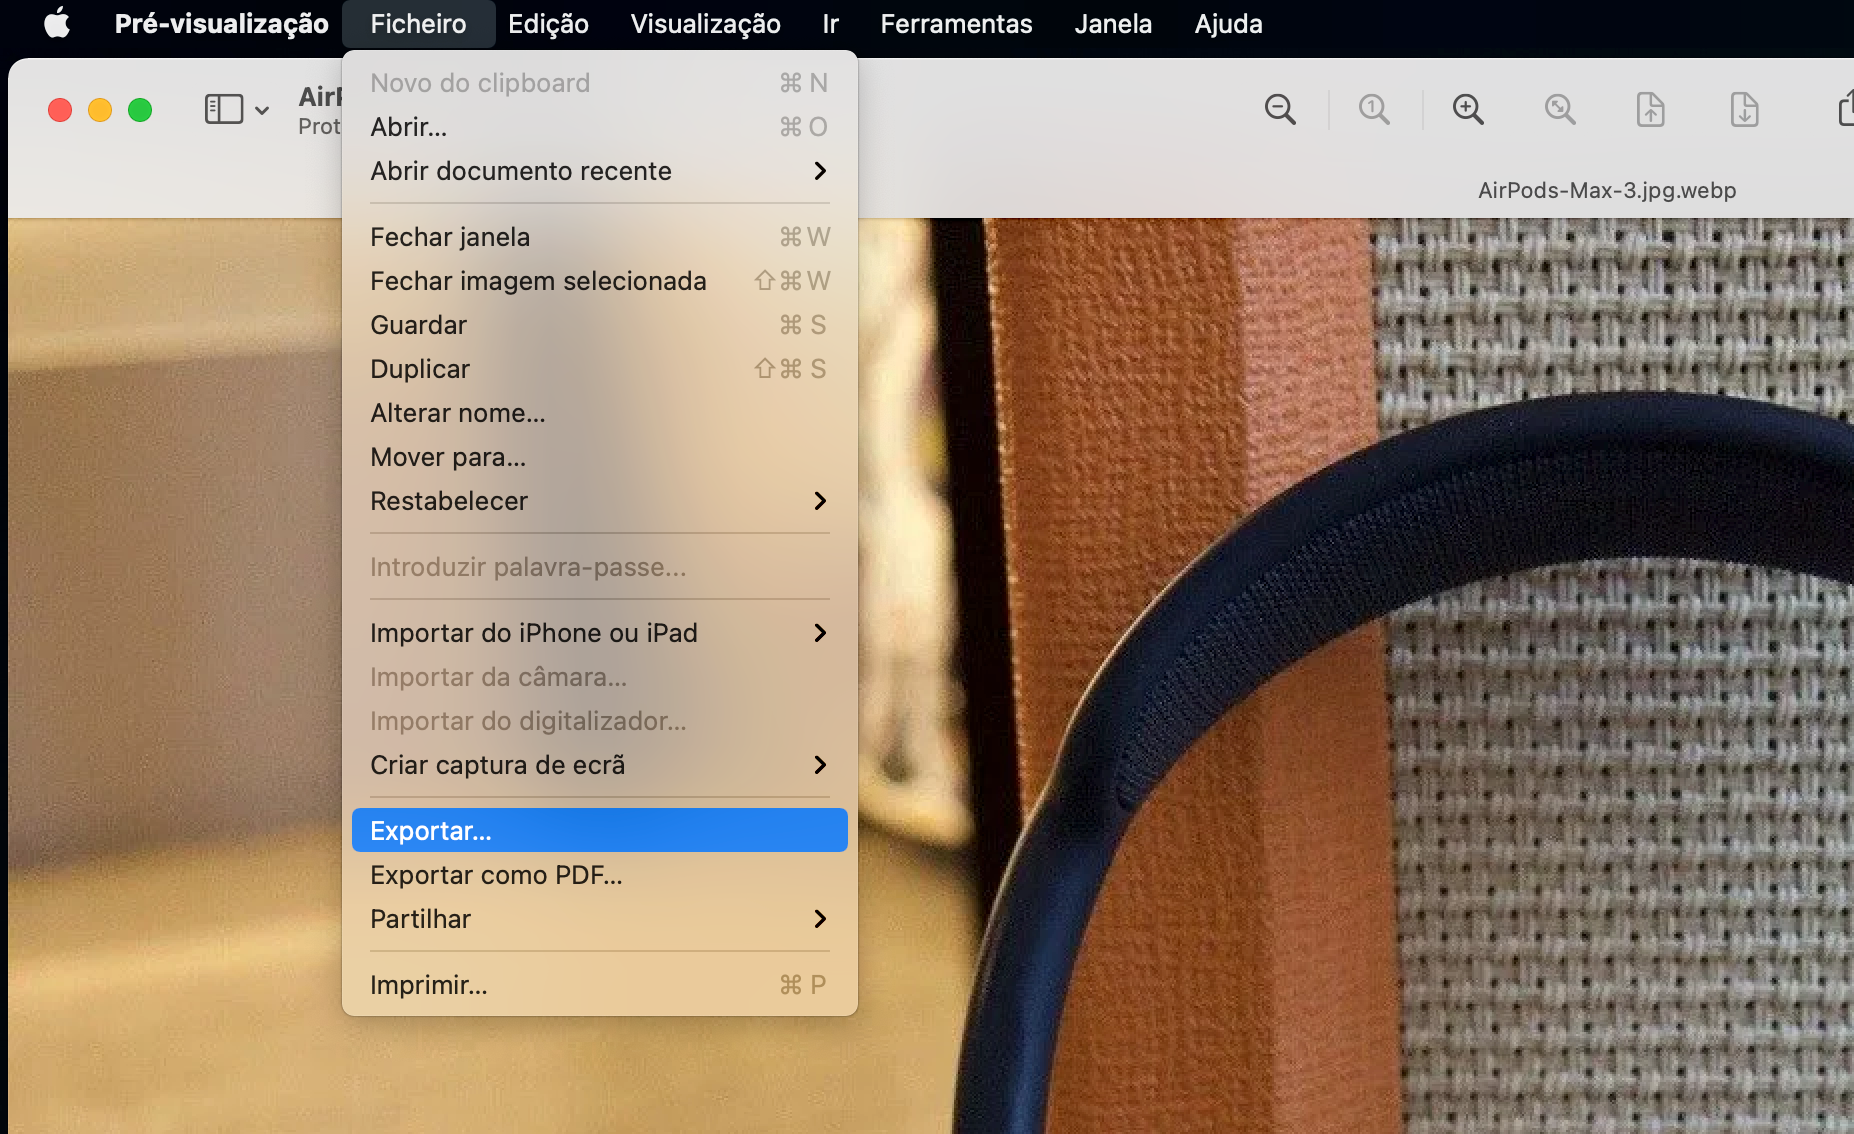Expand Importar do iPhone ou iPad submenu

(598, 633)
